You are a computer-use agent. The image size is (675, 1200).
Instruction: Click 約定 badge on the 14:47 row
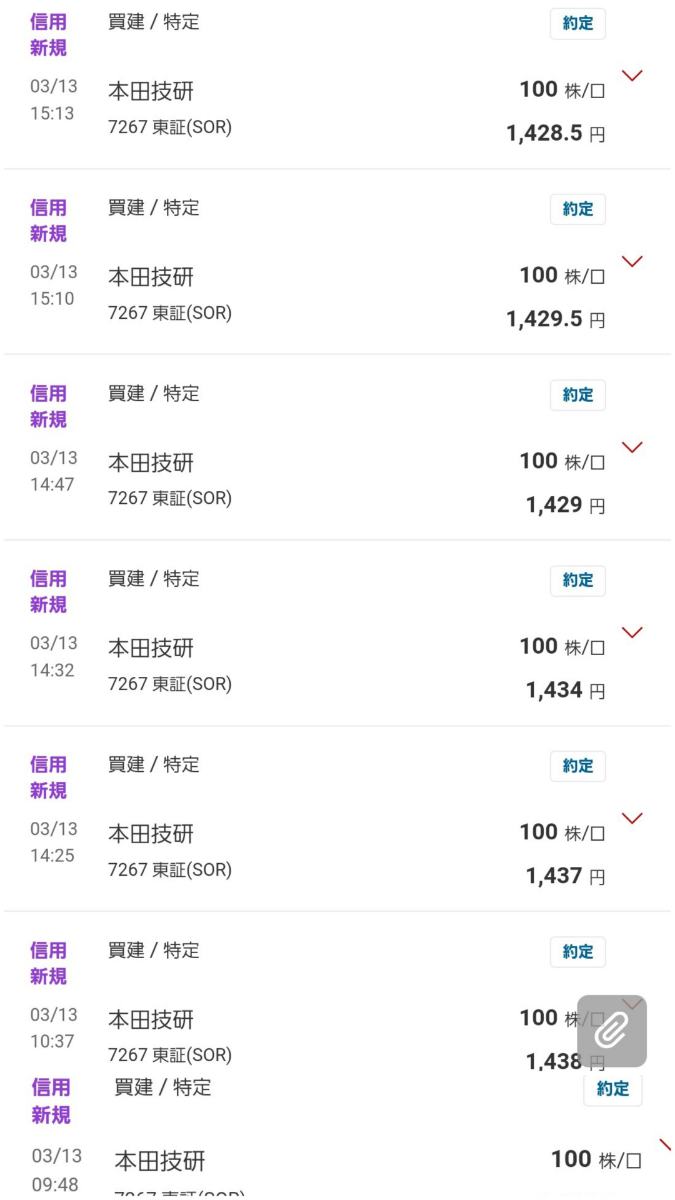click(x=577, y=395)
